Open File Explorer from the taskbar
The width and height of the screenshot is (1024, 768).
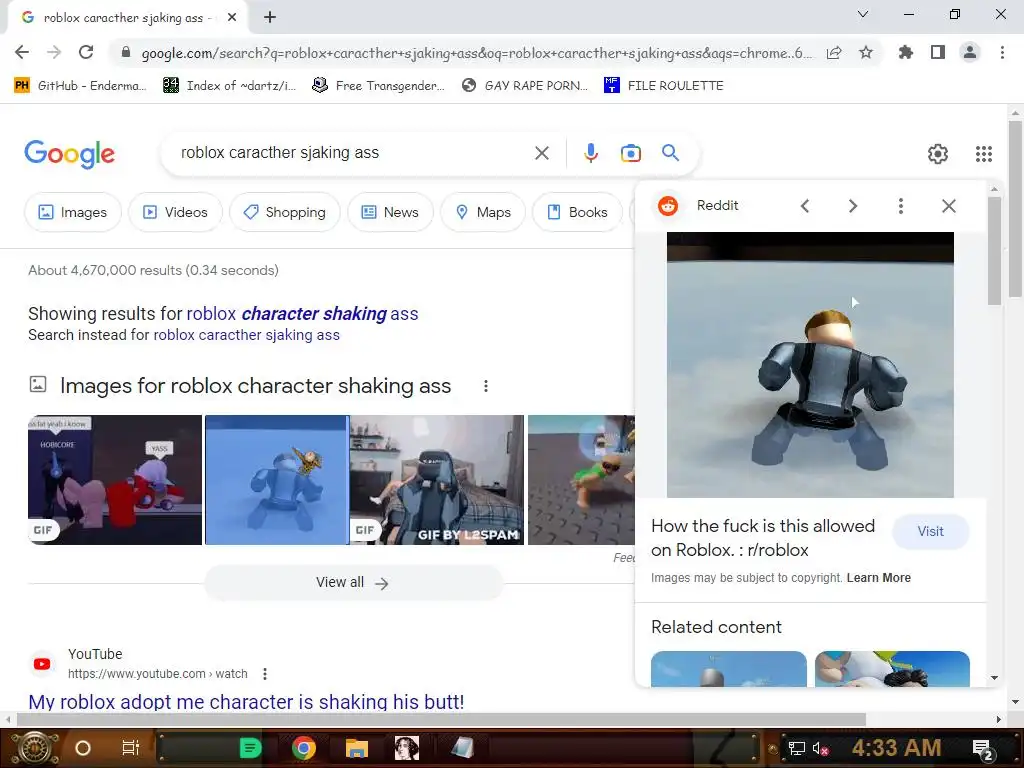point(357,748)
